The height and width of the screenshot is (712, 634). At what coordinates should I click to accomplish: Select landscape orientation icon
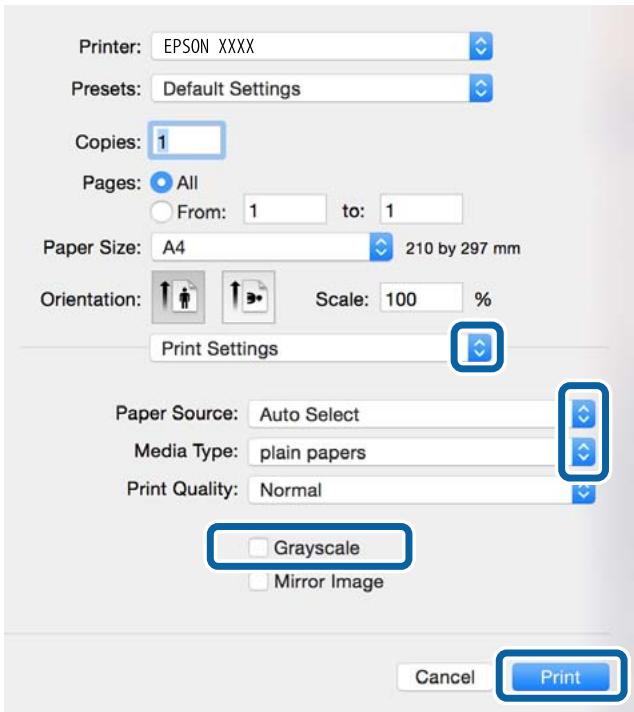(x=248, y=297)
